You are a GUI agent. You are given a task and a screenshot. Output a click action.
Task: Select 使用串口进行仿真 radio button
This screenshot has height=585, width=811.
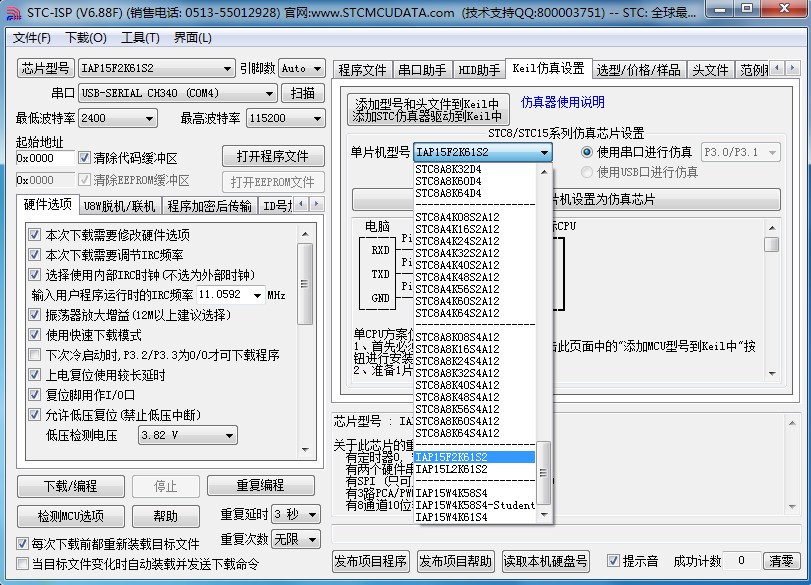pos(587,152)
